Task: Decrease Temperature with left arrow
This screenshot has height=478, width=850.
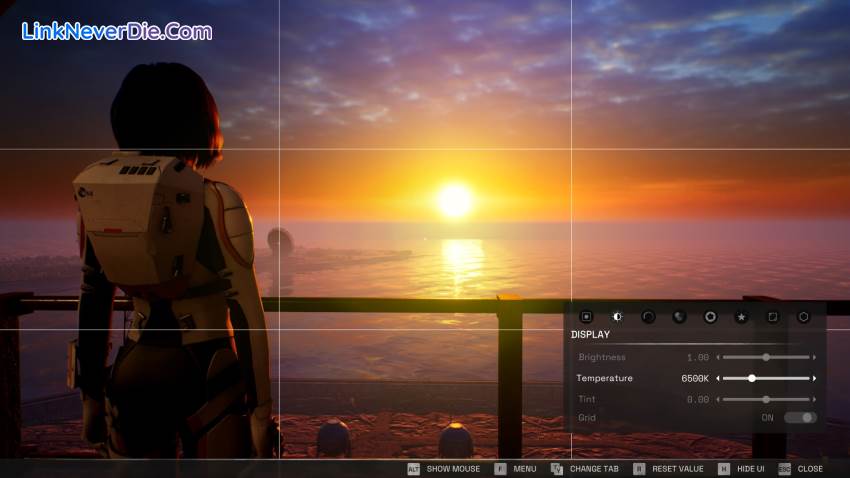Action: pyautogui.click(x=717, y=379)
